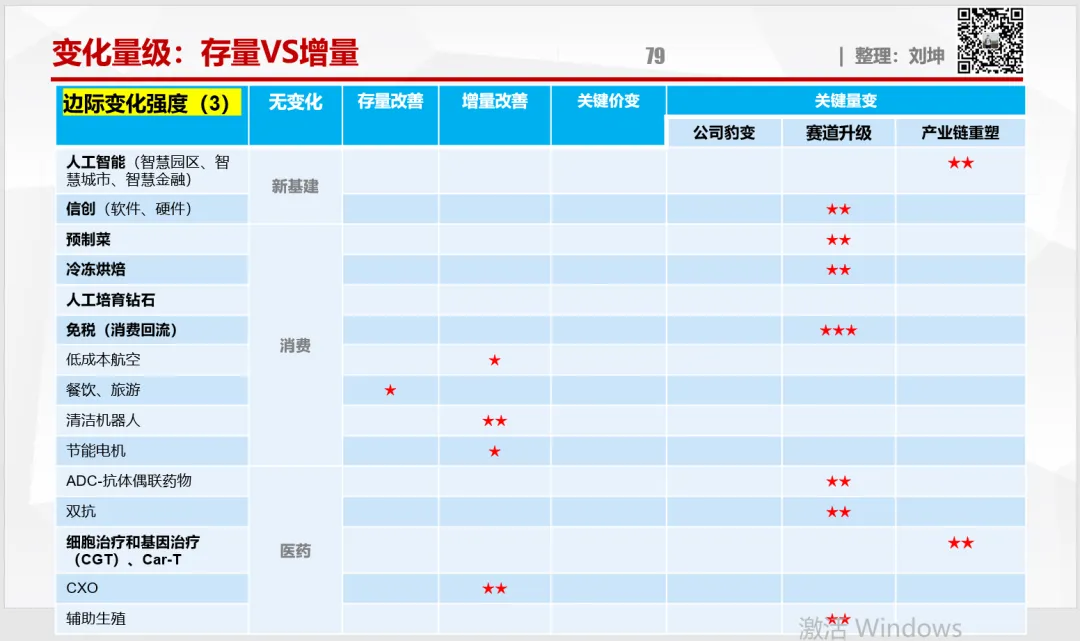The image size is (1080, 641).
Task: Click the two stars in 清洁机器人 row
Action: (x=495, y=421)
